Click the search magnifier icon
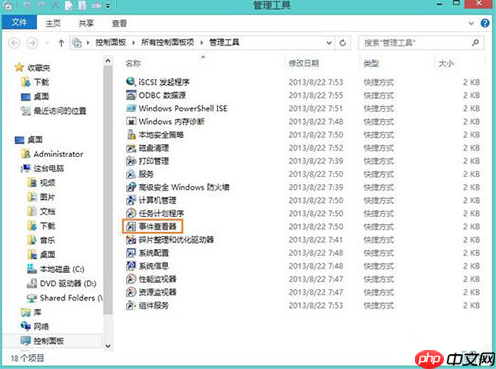This screenshot has height=369, width=496. click(x=475, y=42)
